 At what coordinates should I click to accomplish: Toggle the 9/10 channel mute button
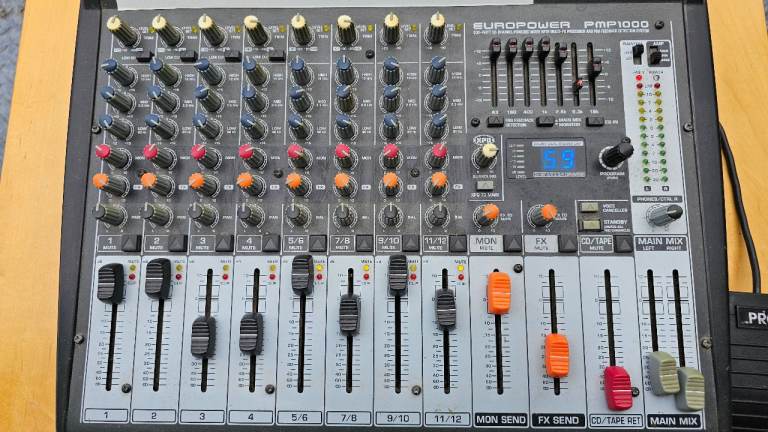pyautogui.click(x=410, y=243)
